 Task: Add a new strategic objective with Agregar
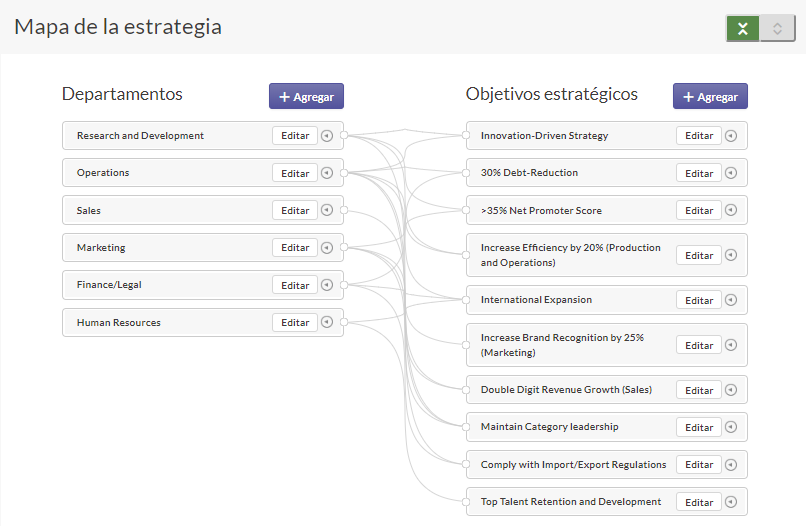tap(710, 96)
